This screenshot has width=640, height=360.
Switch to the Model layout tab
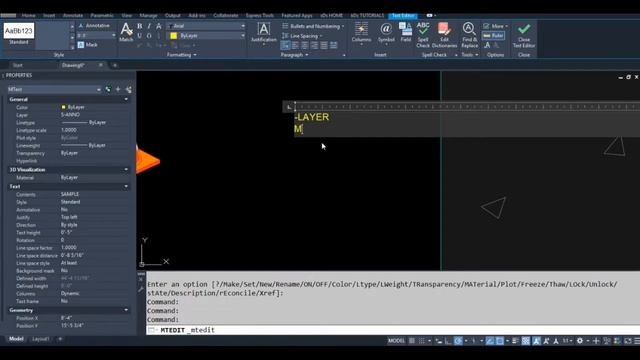[x=16, y=339]
